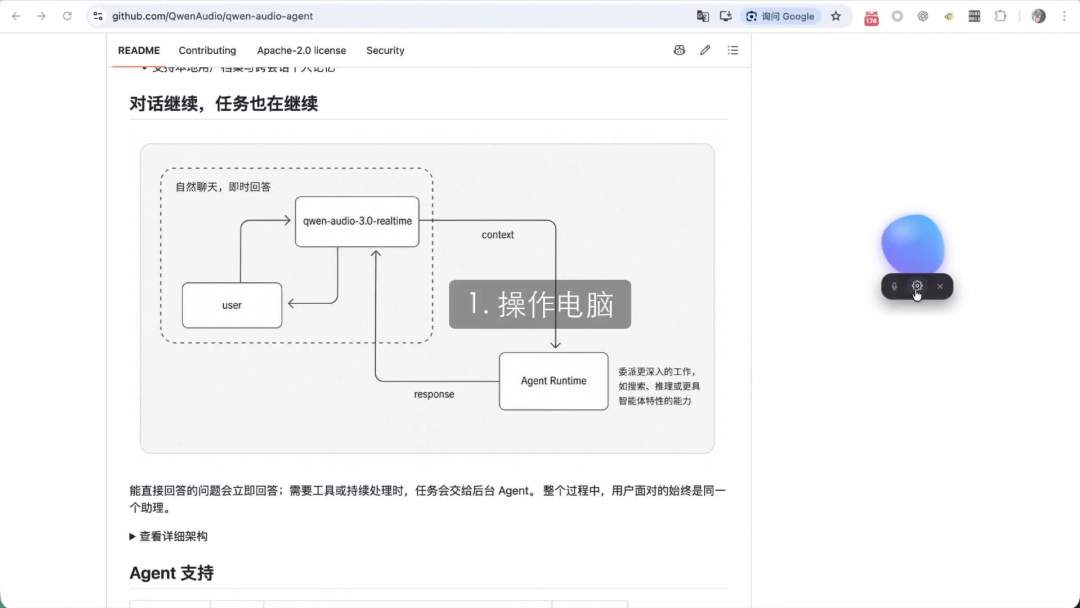Screen dimensions: 1080x608
Task: Click the paragraph starting 能直接回答的问题
Action: 428,499
